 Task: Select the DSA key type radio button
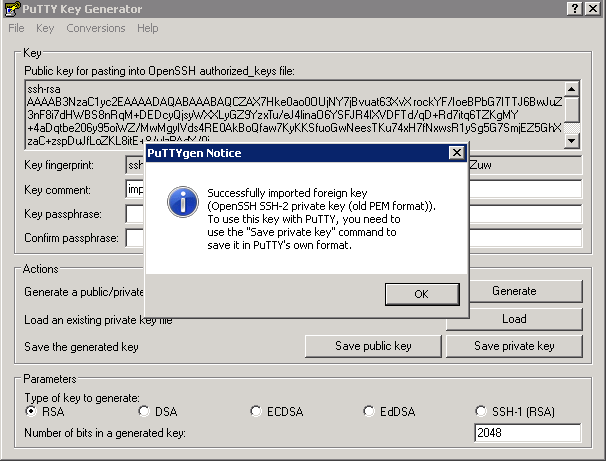click(144, 411)
